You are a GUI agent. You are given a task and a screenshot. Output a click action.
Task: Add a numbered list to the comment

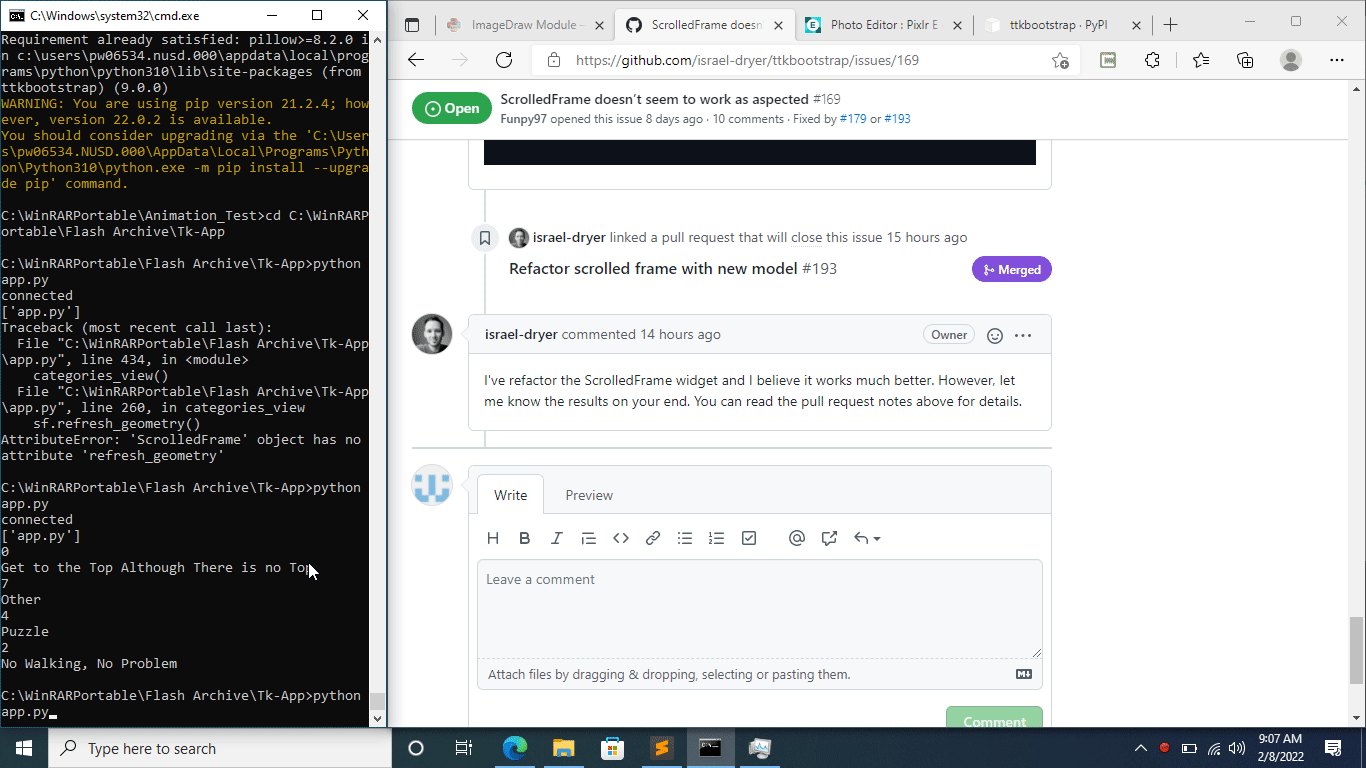pos(717,538)
